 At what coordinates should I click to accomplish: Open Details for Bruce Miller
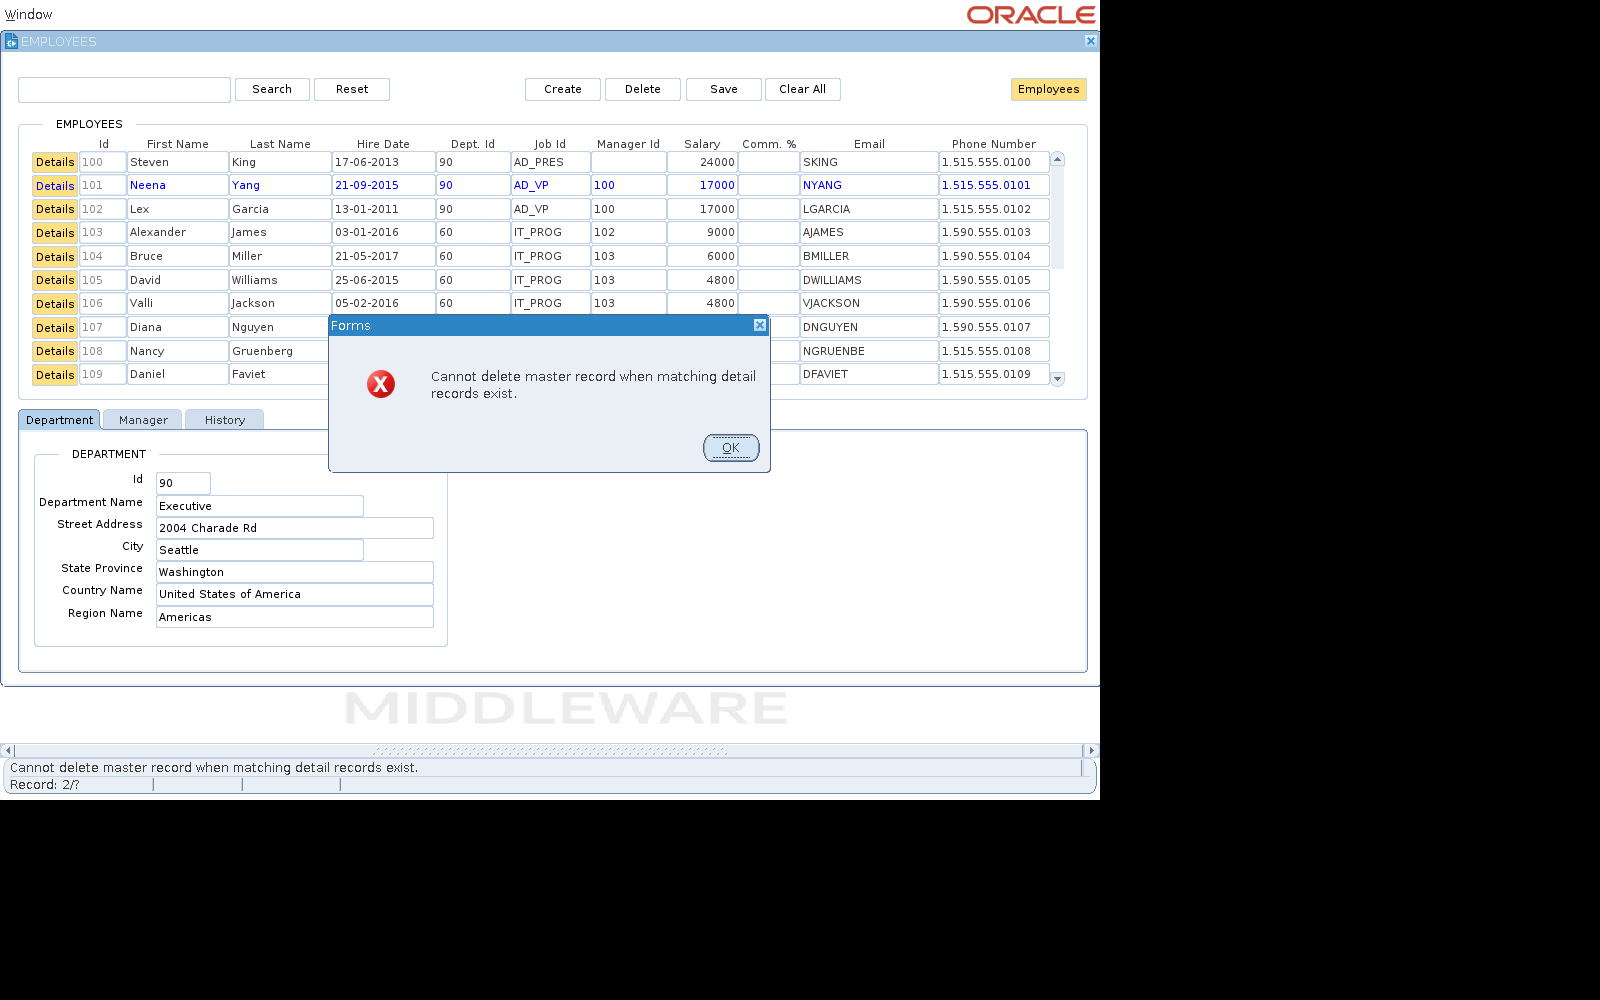(55, 257)
